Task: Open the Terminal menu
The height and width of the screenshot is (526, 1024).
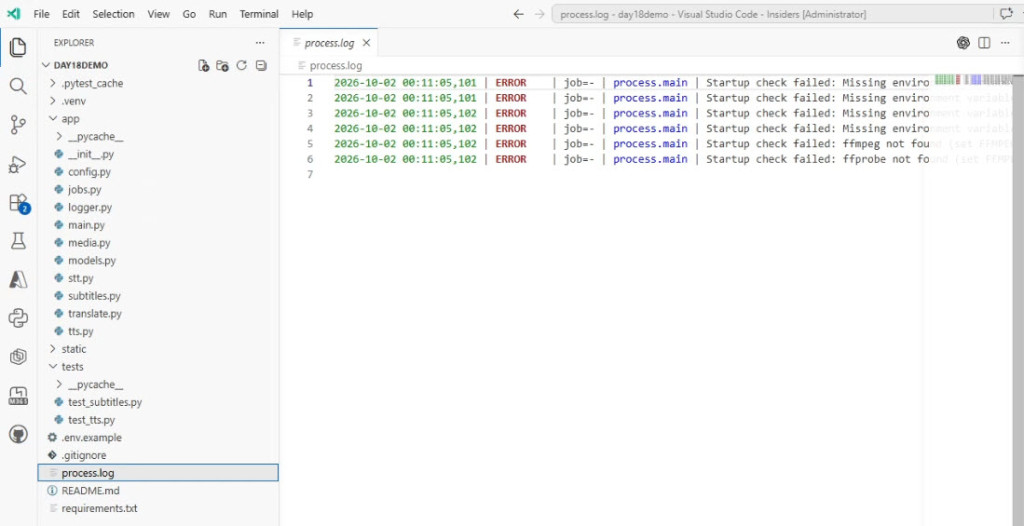Action: coord(259,14)
